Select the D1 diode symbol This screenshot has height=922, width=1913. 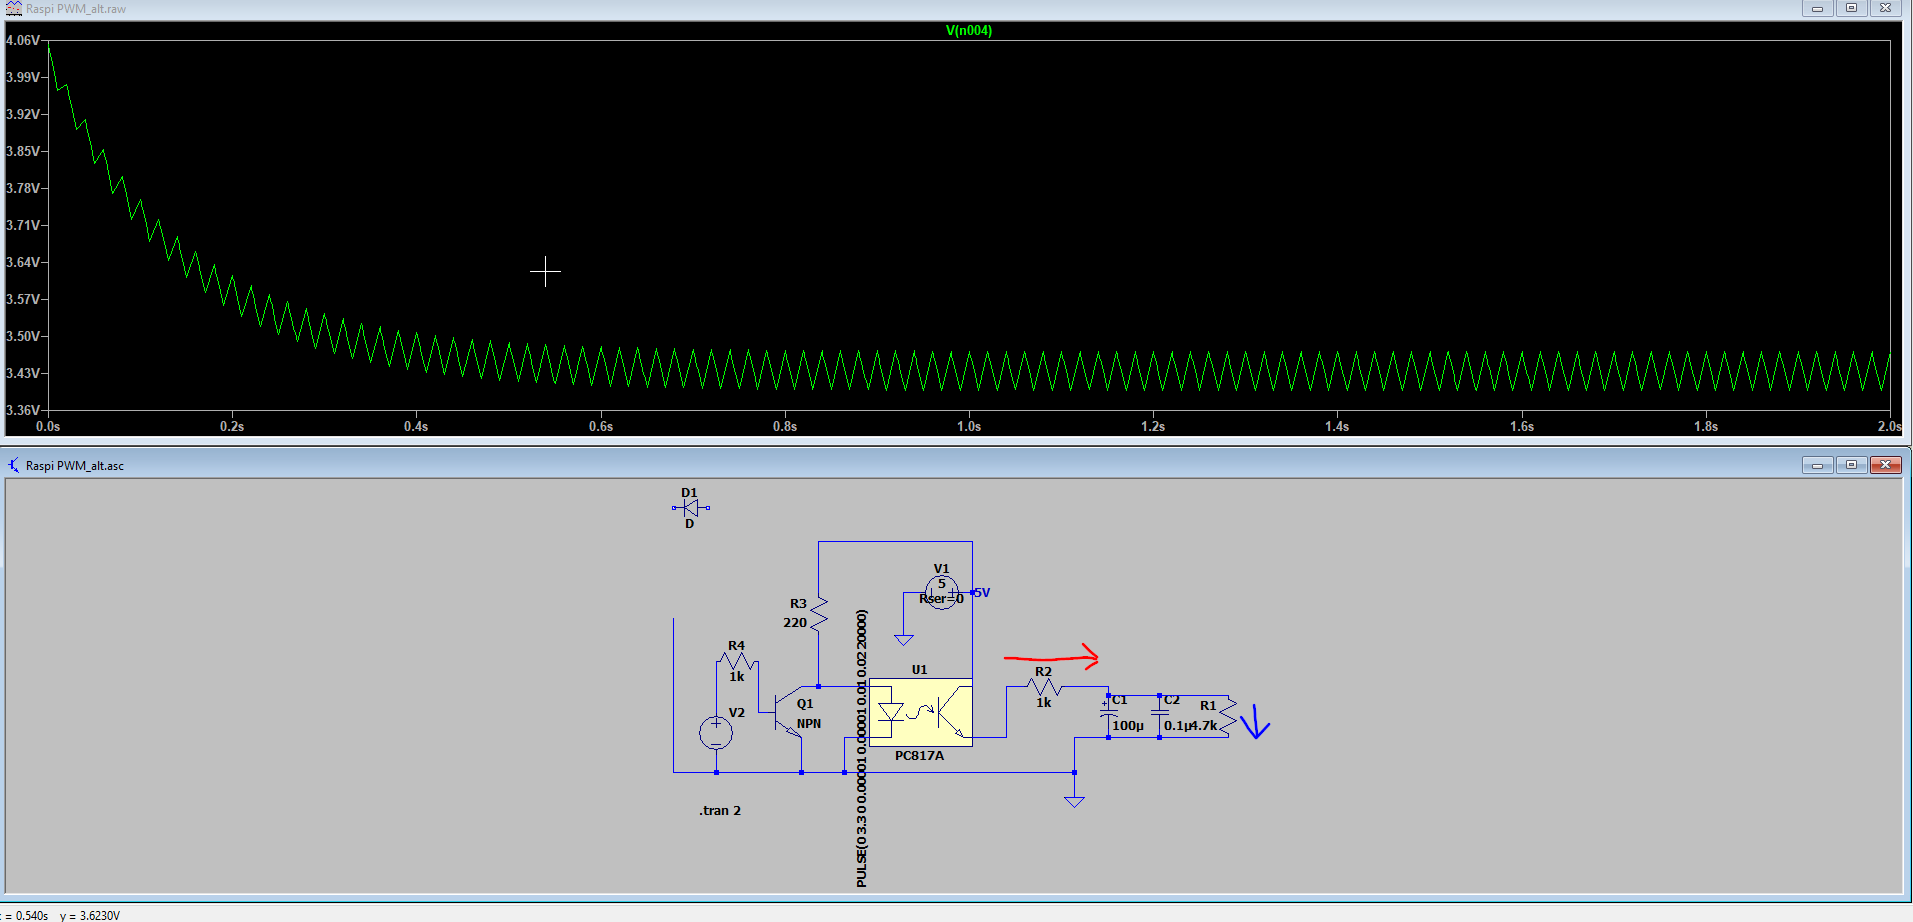coord(690,508)
